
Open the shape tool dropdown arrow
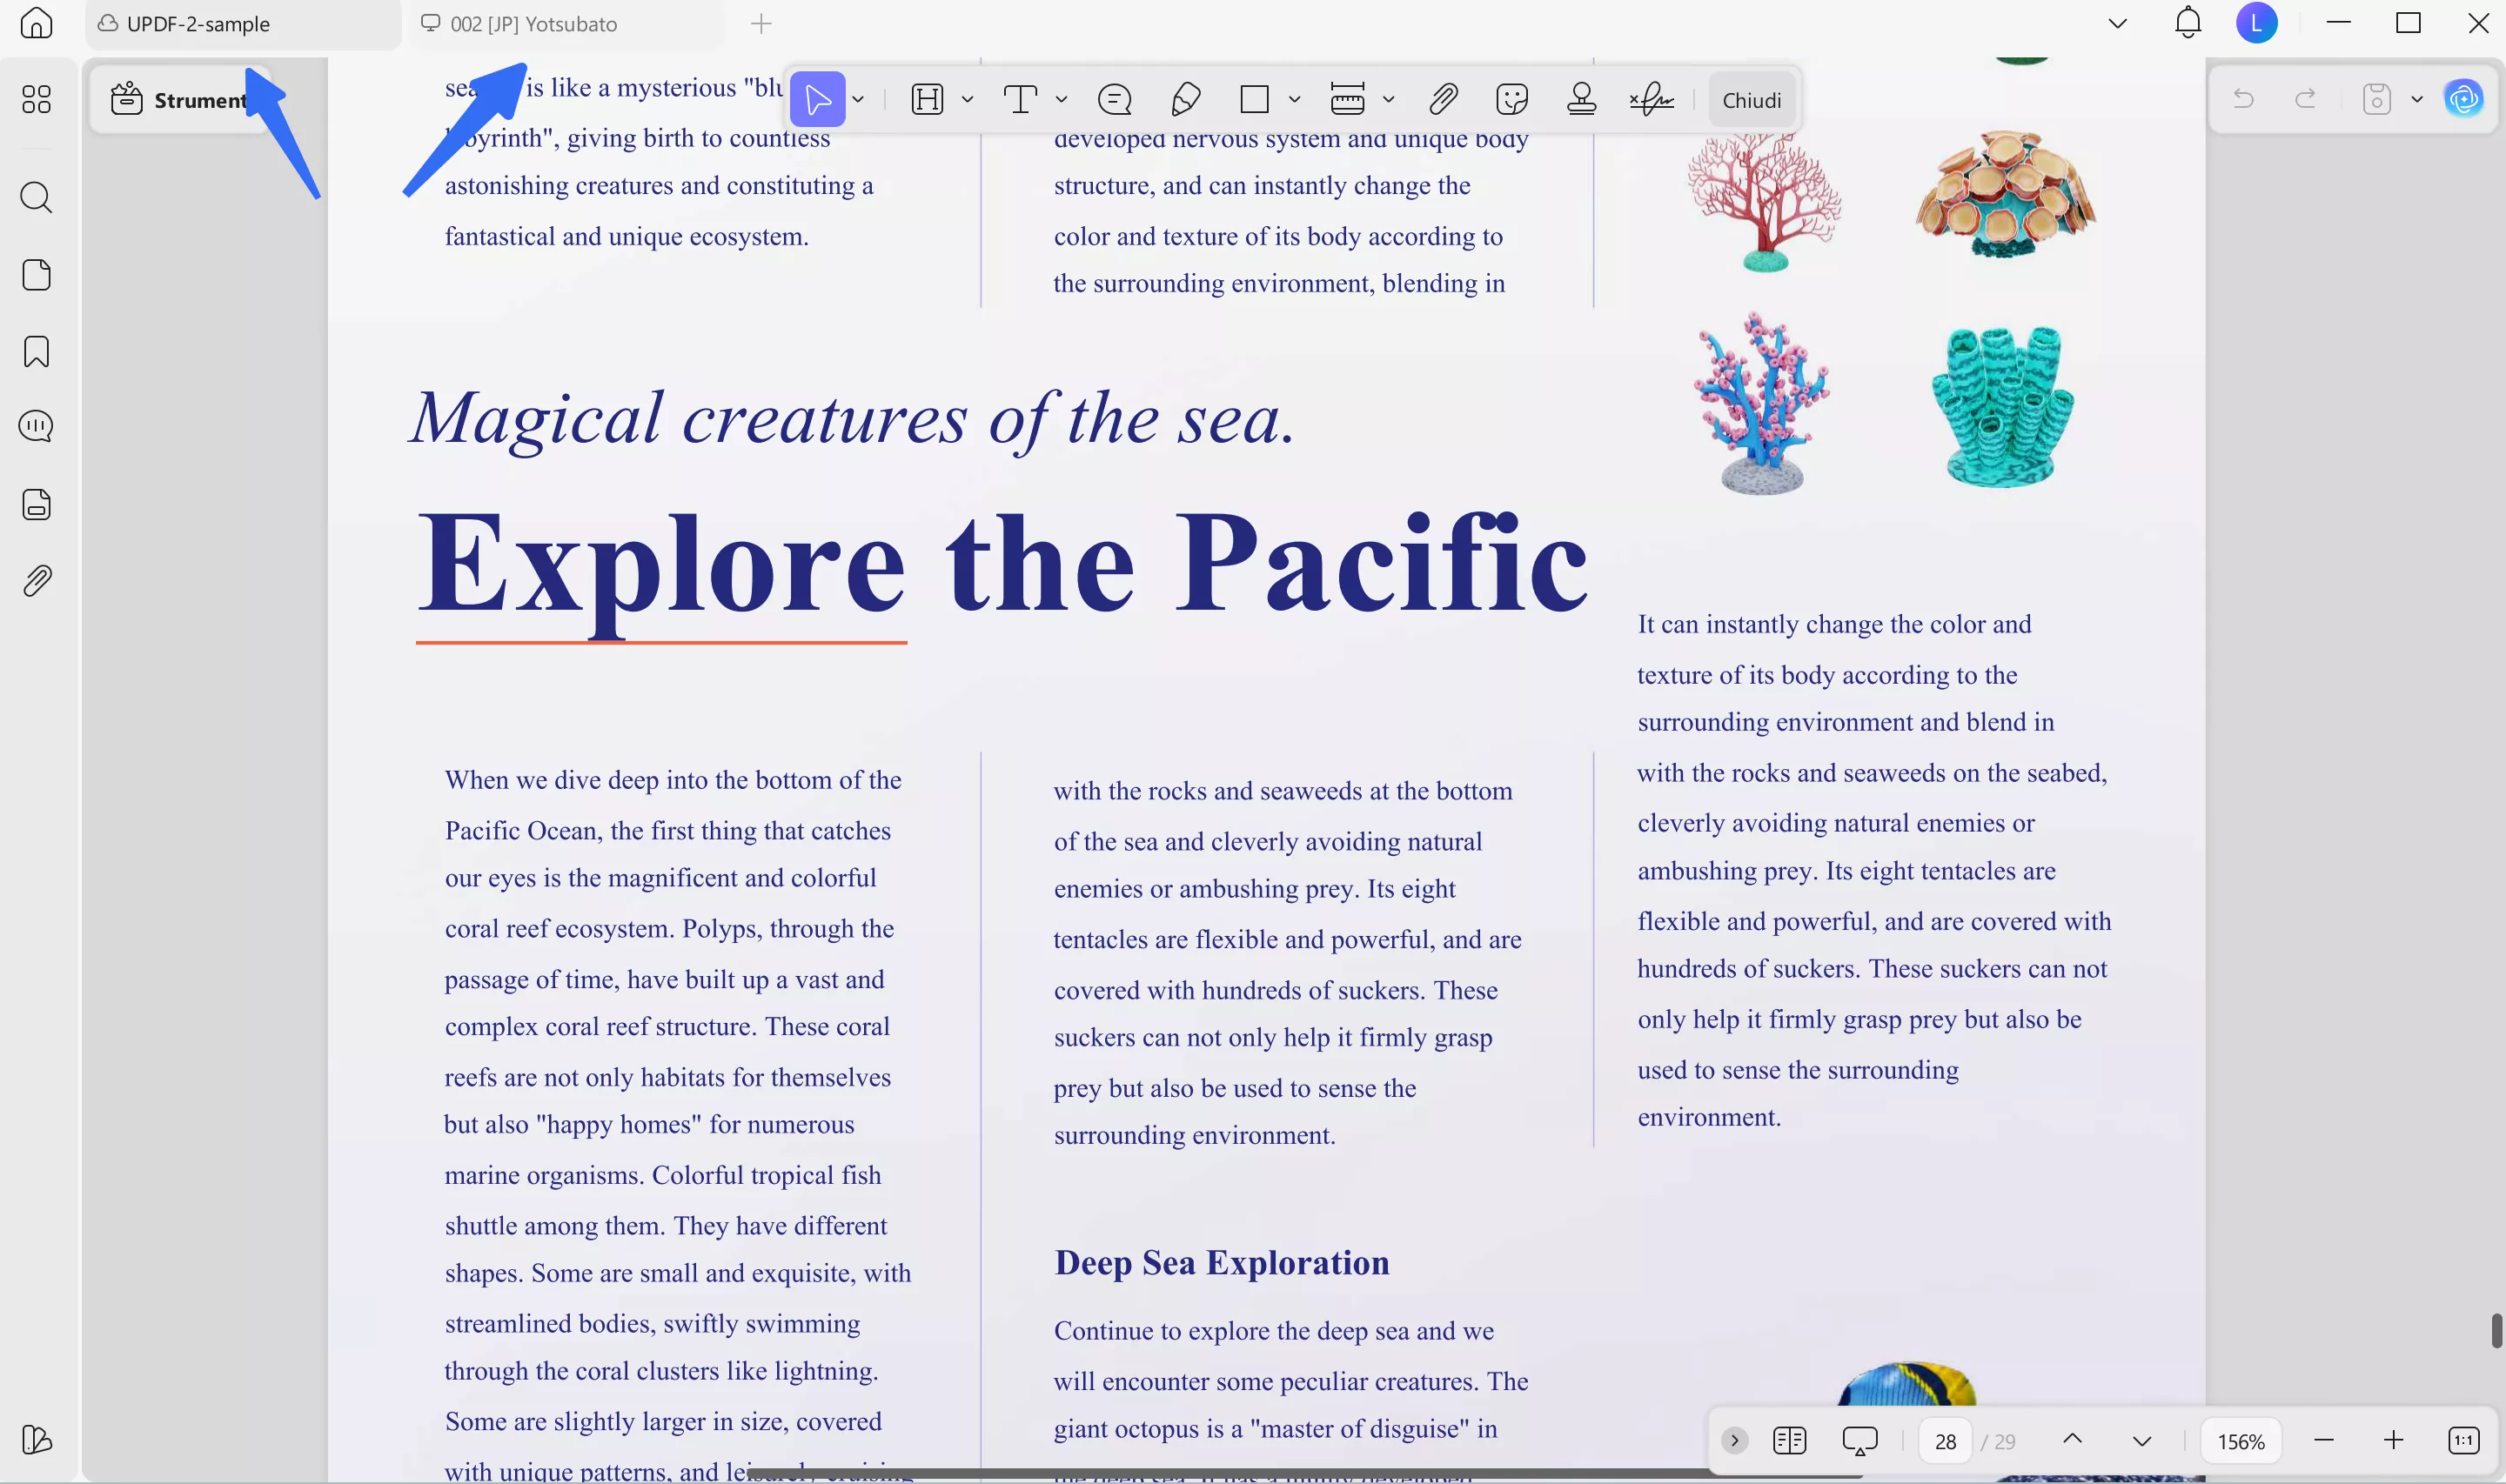tap(1294, 100)
